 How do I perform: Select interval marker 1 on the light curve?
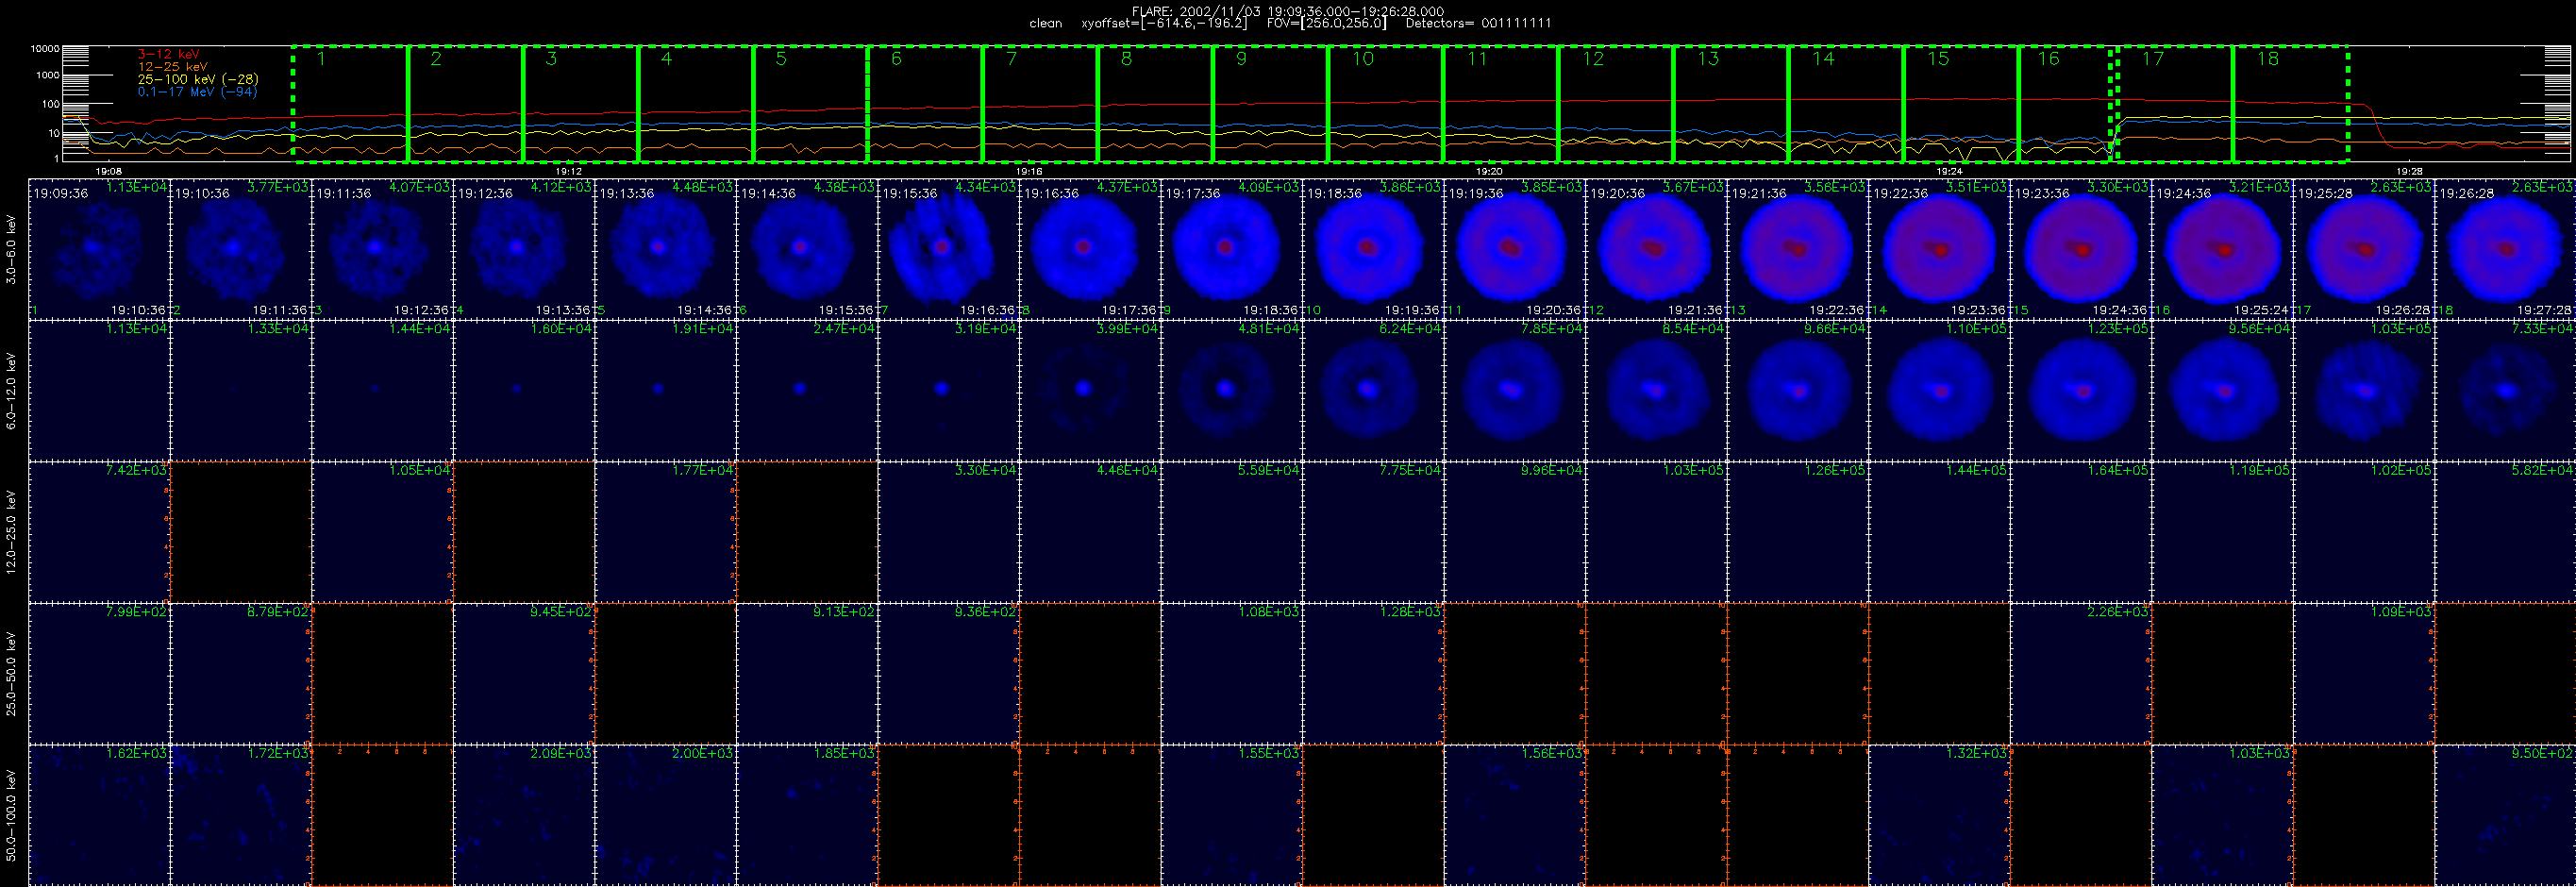(x=321, y=59)
